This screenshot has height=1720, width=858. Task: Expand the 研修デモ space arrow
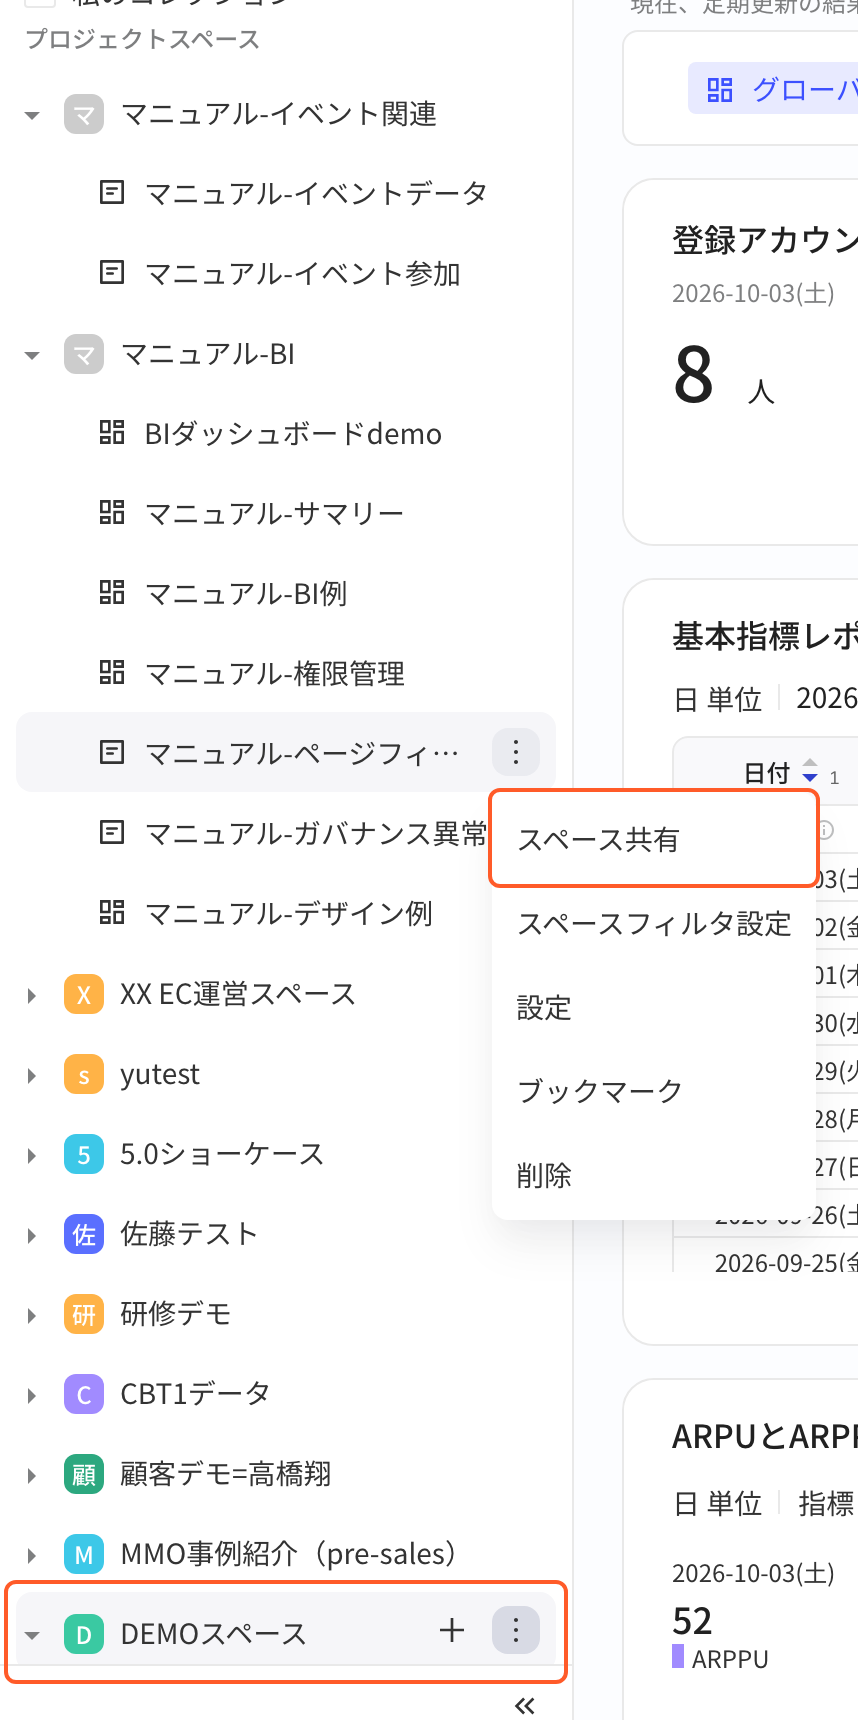32,1315
